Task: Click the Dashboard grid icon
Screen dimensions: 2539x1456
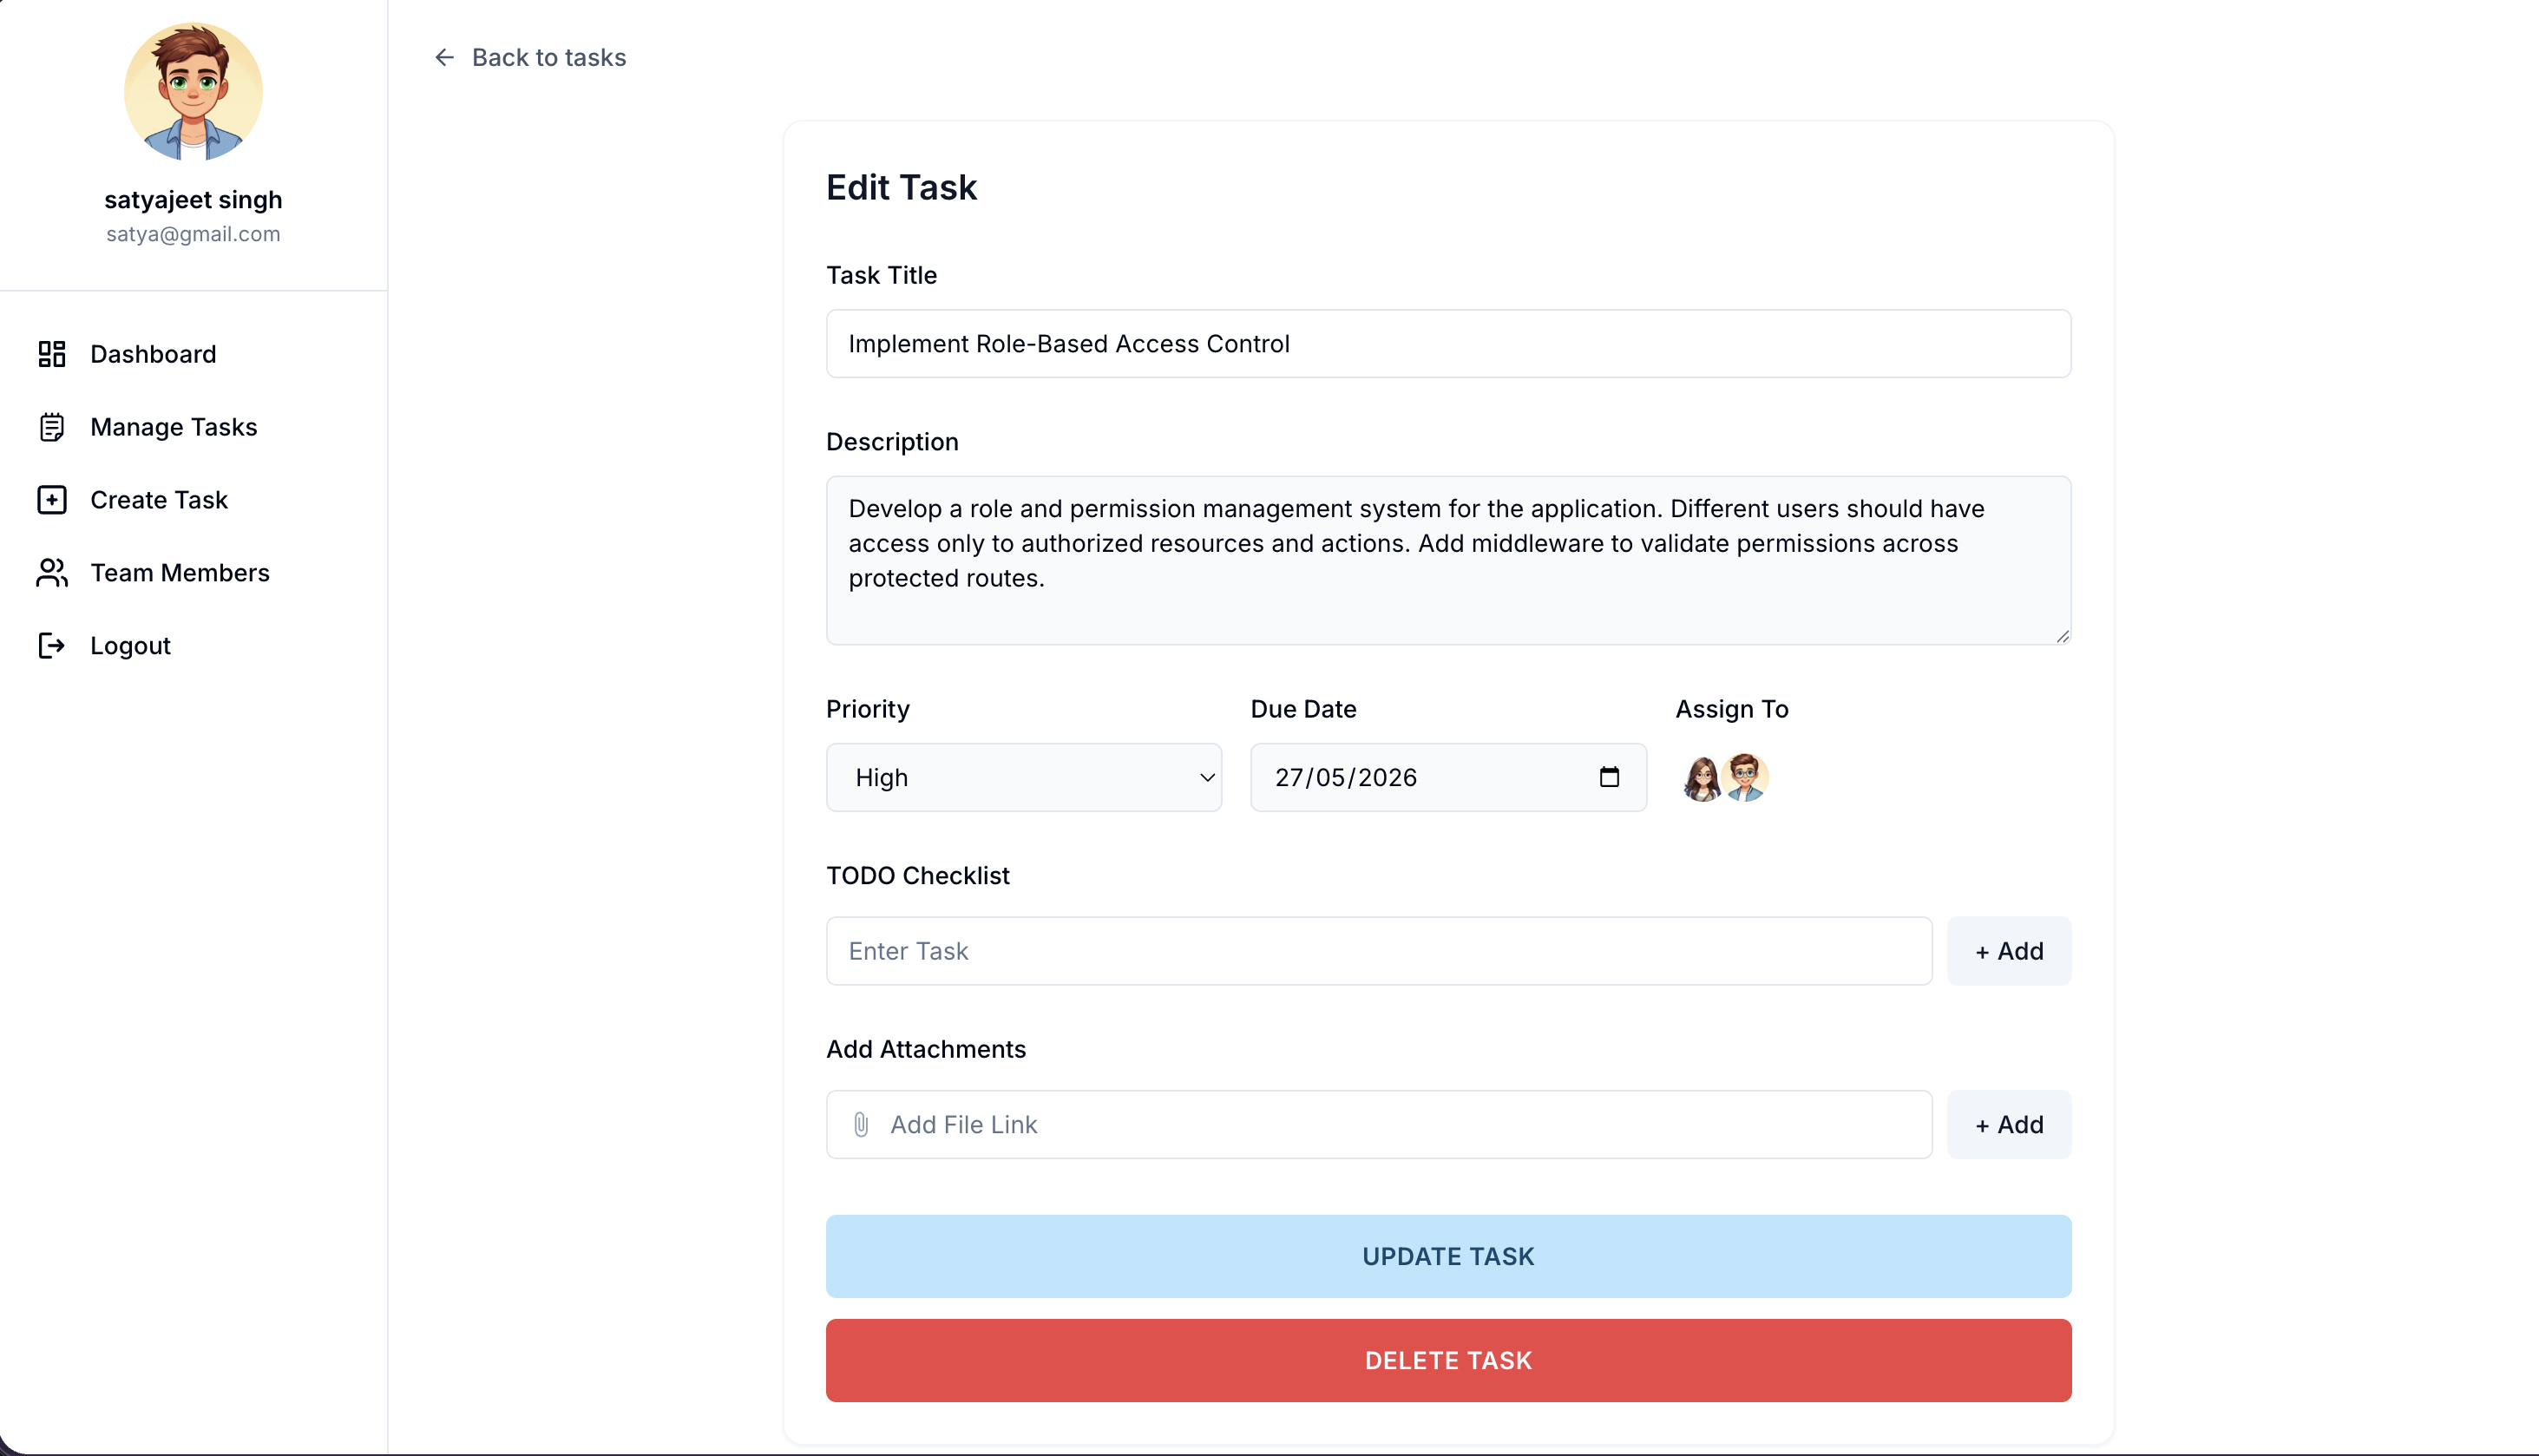Action: (52, 354)
